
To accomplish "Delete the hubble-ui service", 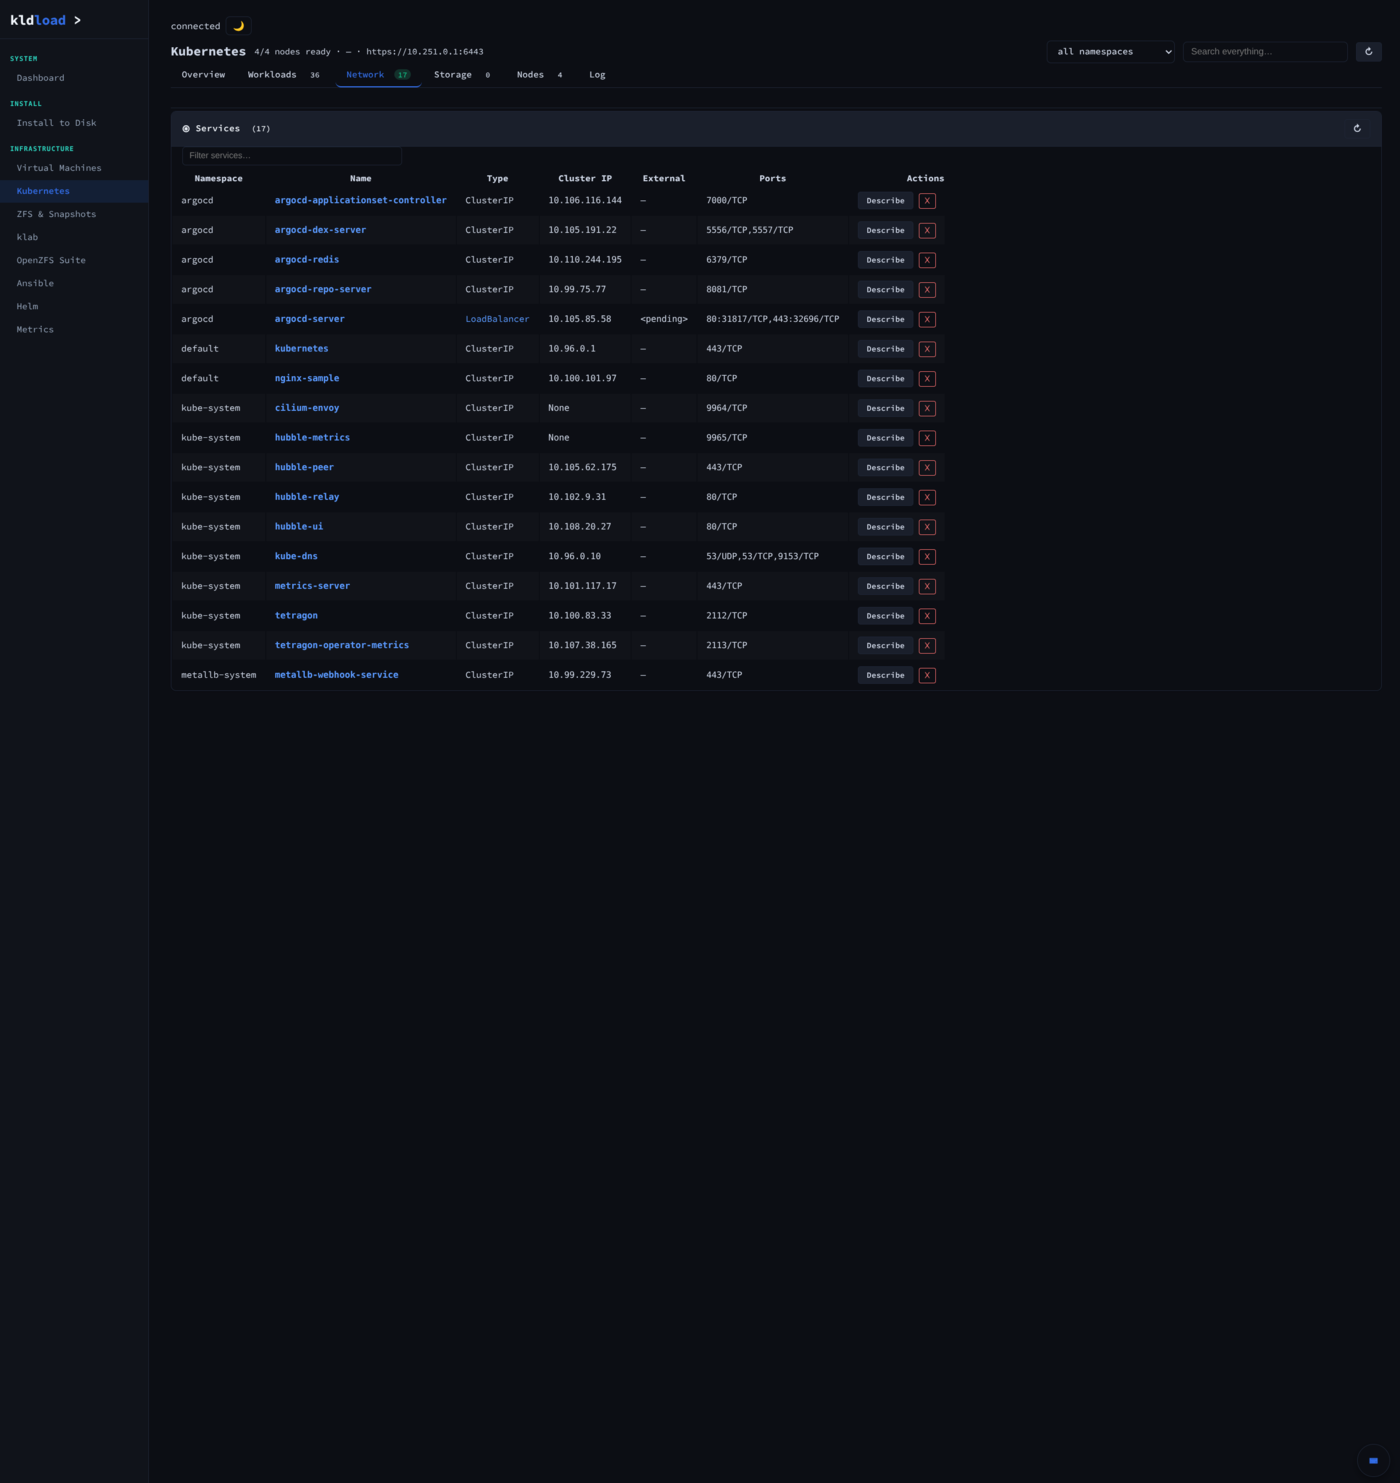I will coord(927,527).
